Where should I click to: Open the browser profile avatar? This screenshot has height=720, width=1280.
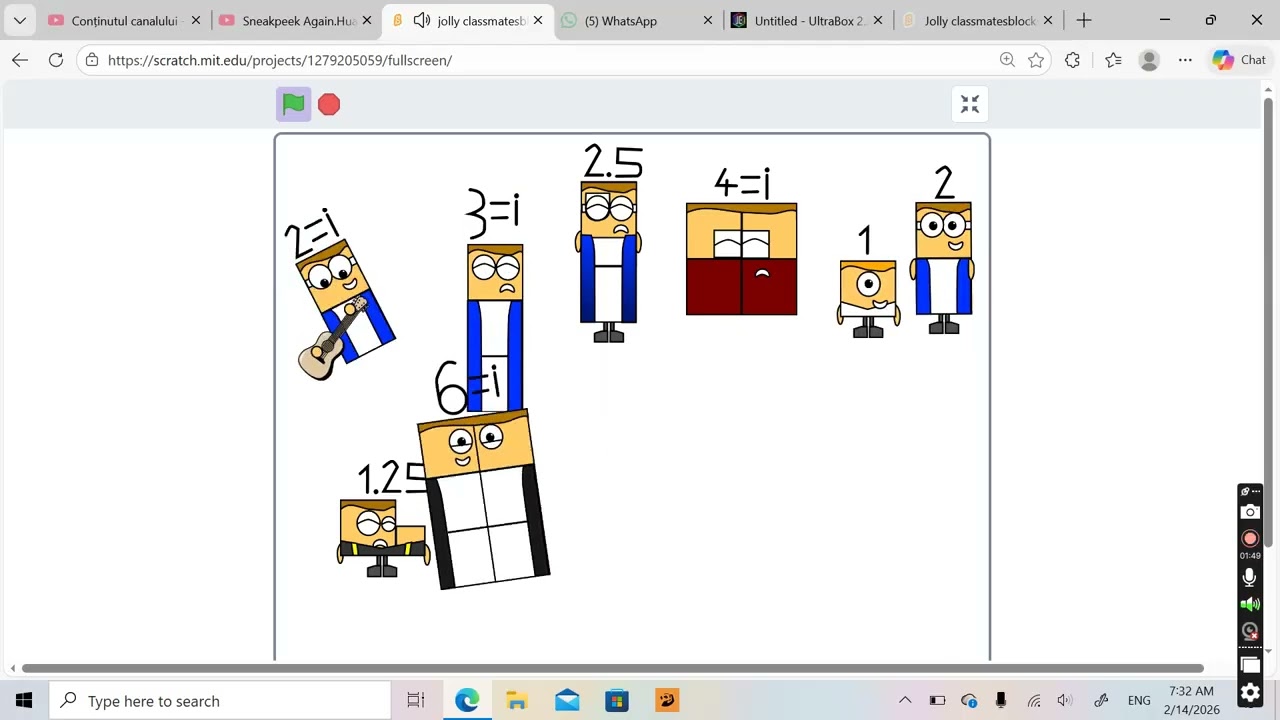tap(1149, 60)
